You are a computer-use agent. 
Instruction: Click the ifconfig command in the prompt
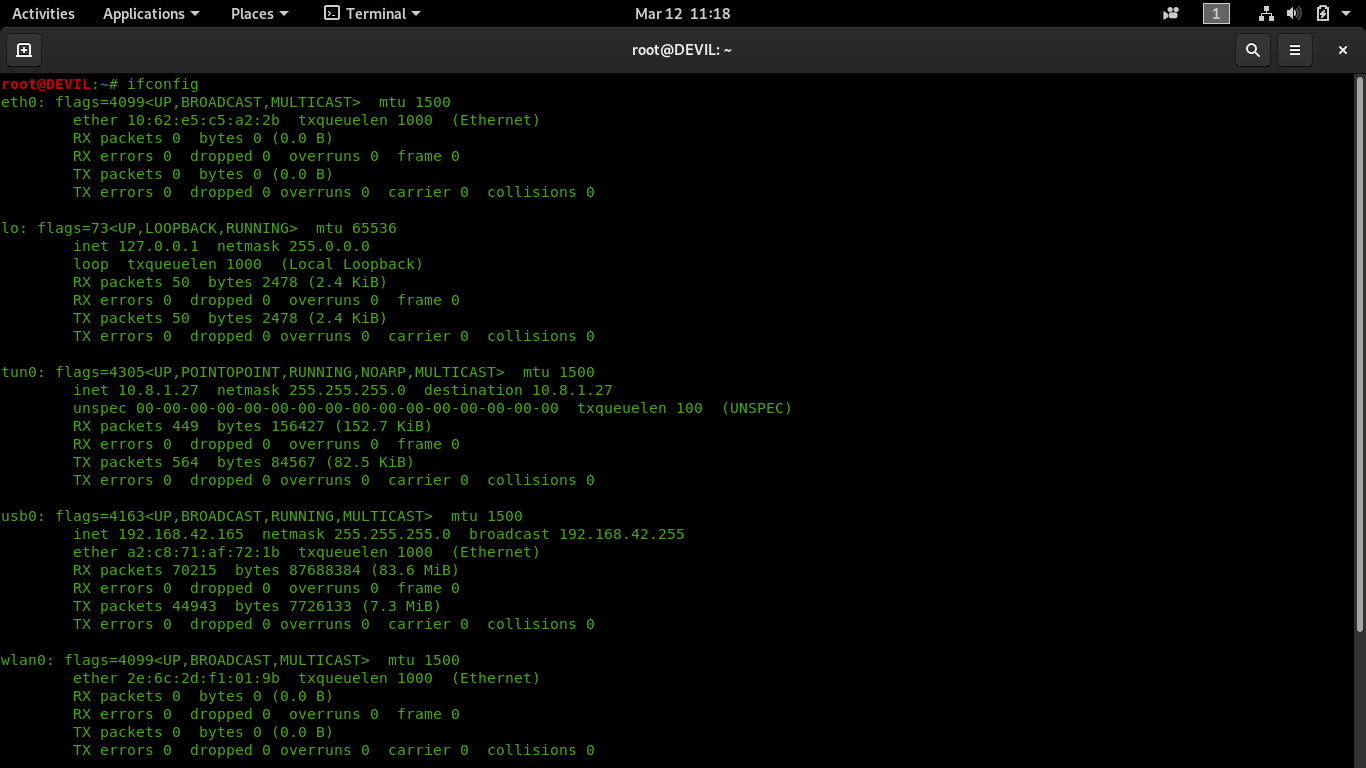(163, 84)
